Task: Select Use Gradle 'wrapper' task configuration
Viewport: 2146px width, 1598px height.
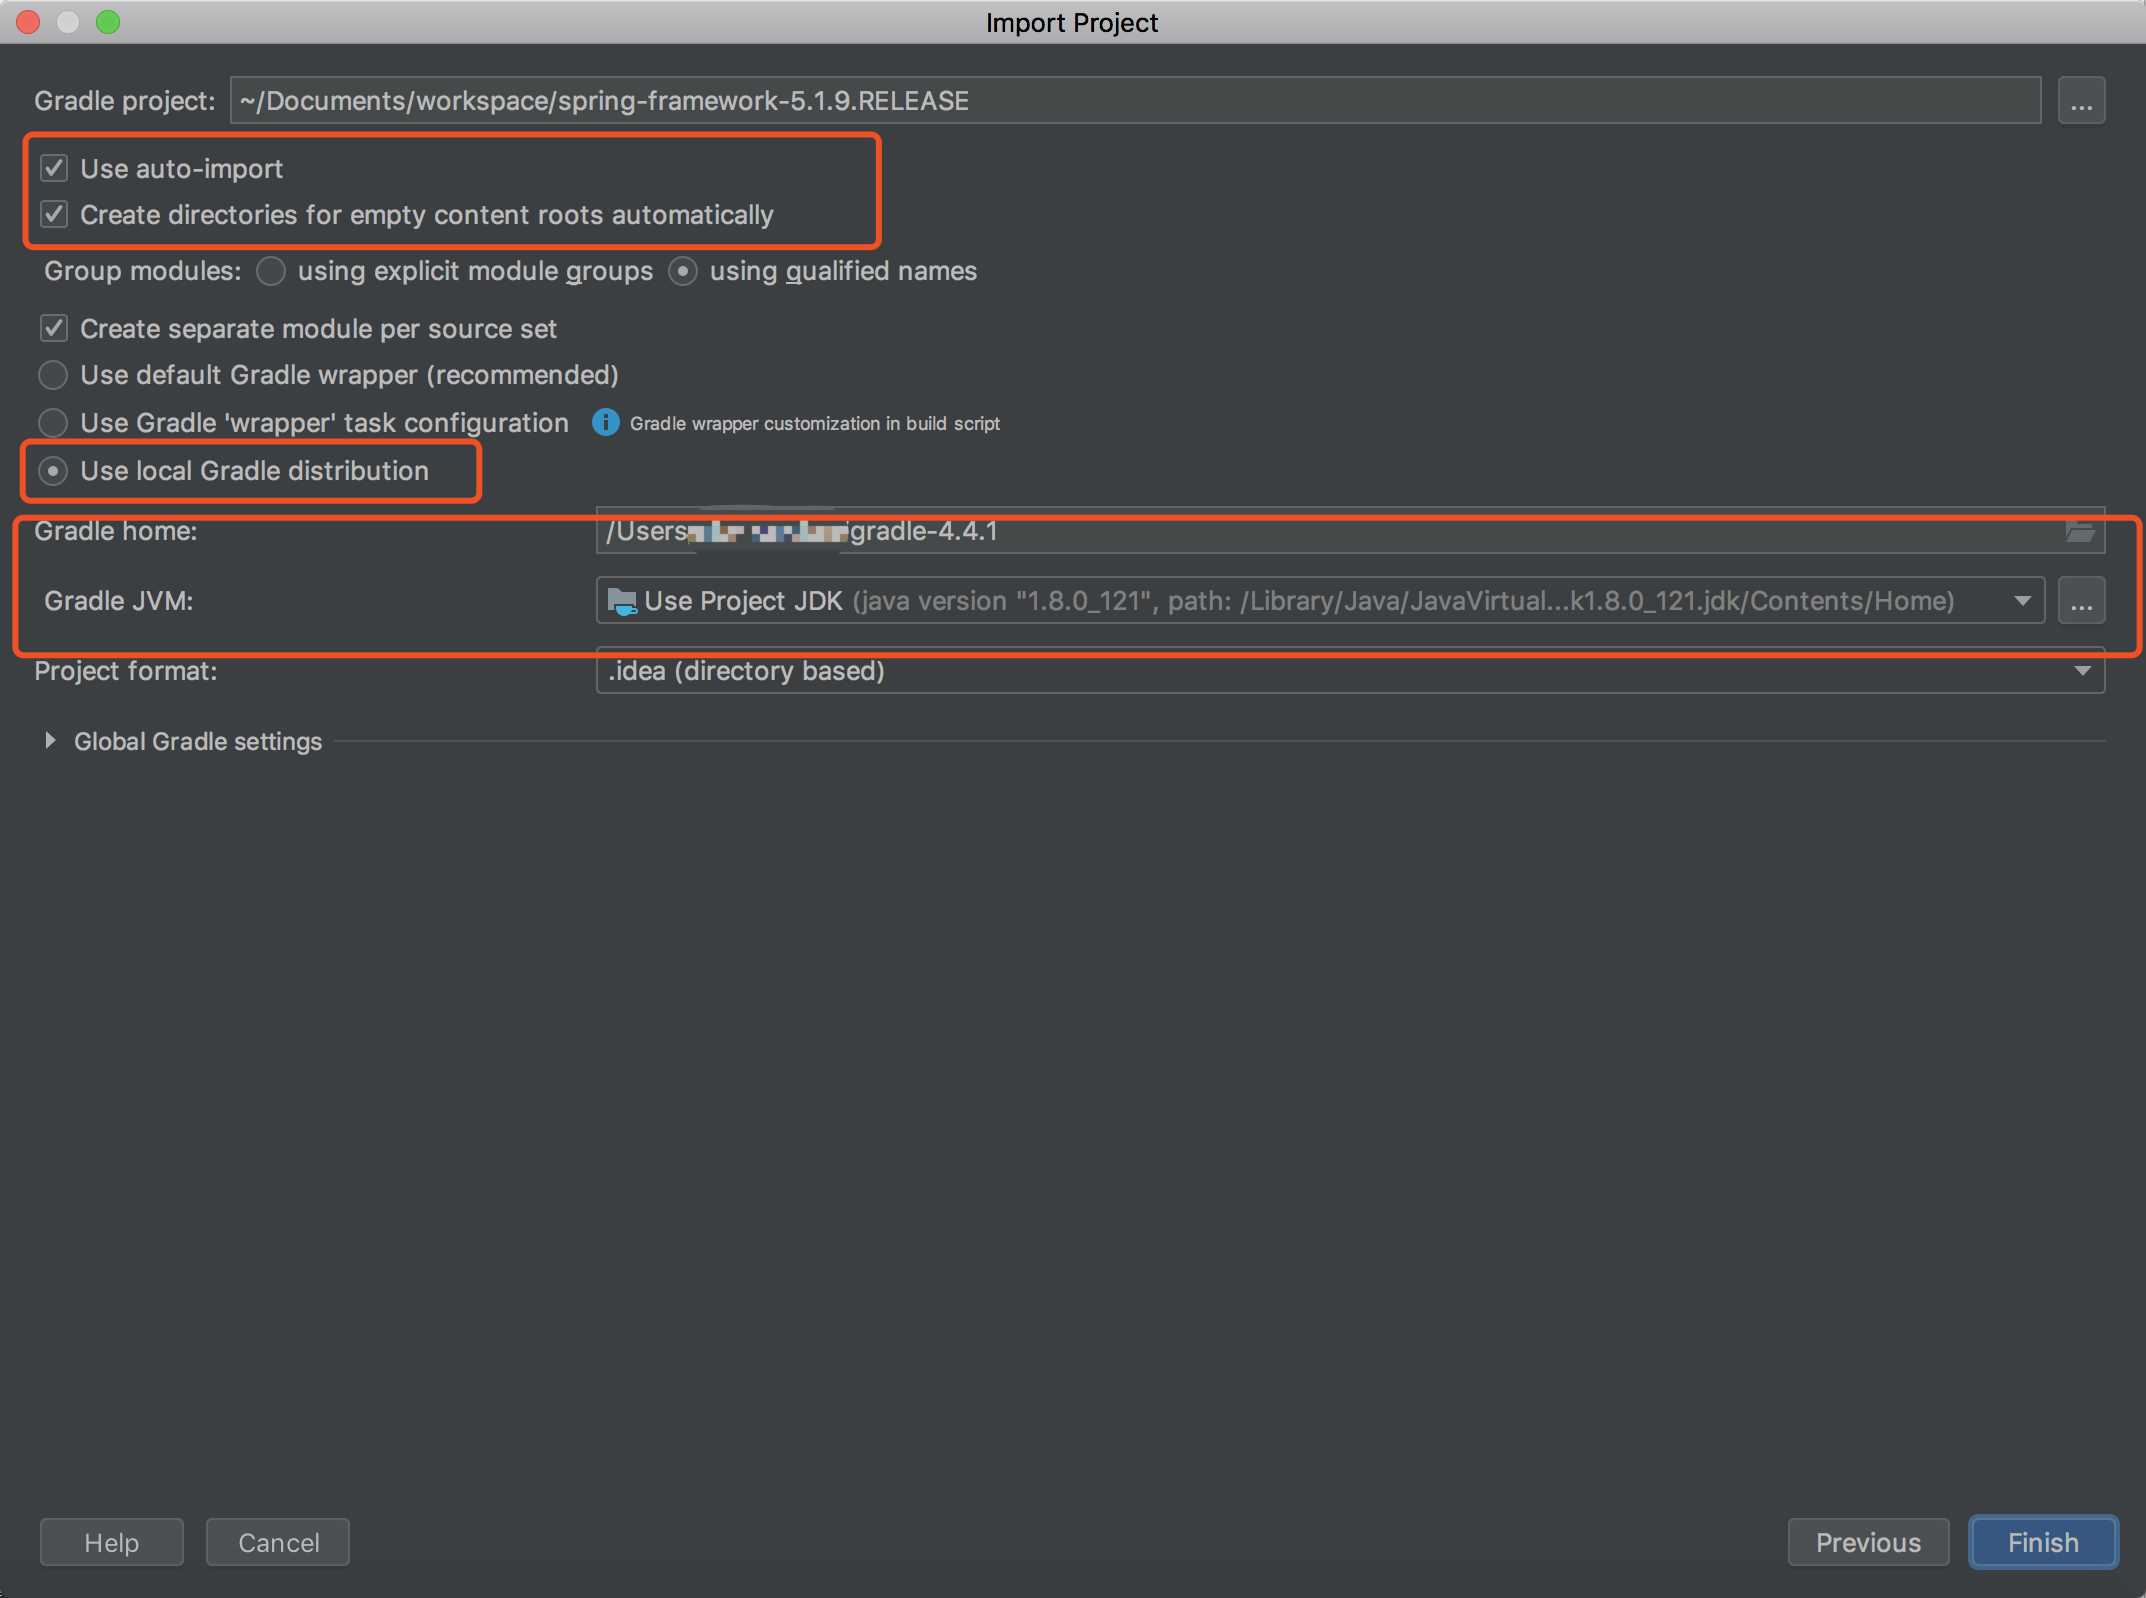Action: coord(53,423)
